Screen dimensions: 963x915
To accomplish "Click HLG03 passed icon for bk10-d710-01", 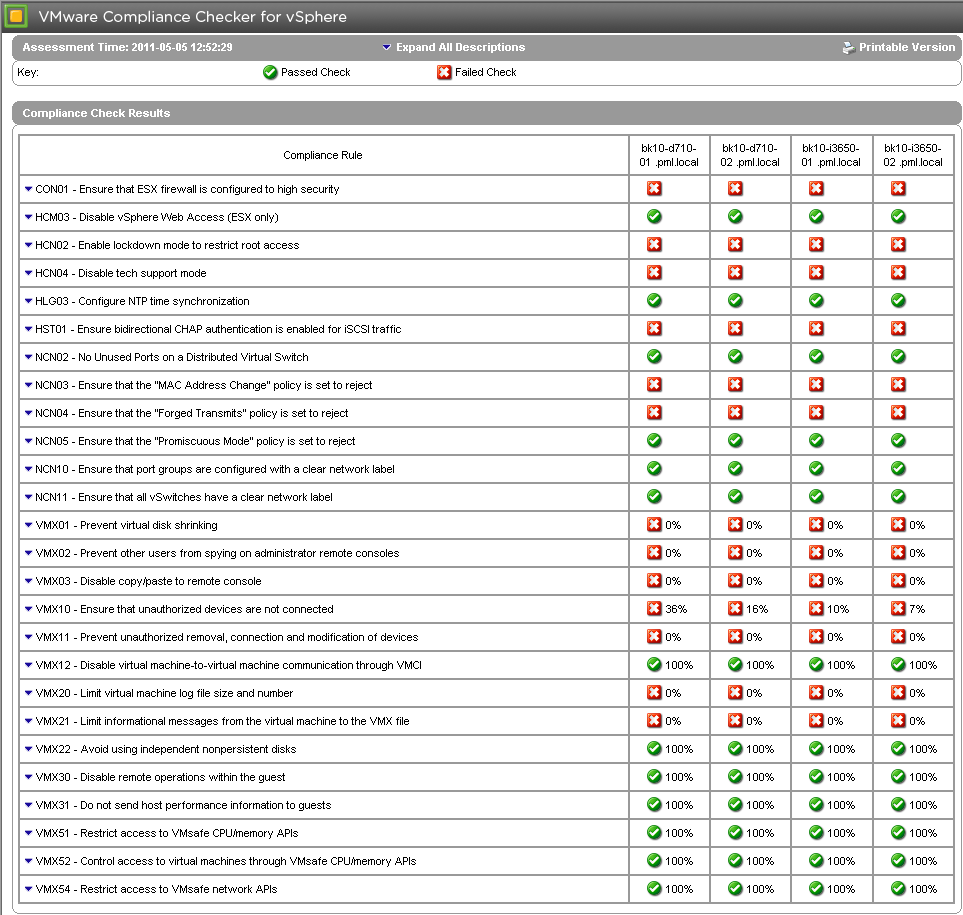I will [654, 301].
